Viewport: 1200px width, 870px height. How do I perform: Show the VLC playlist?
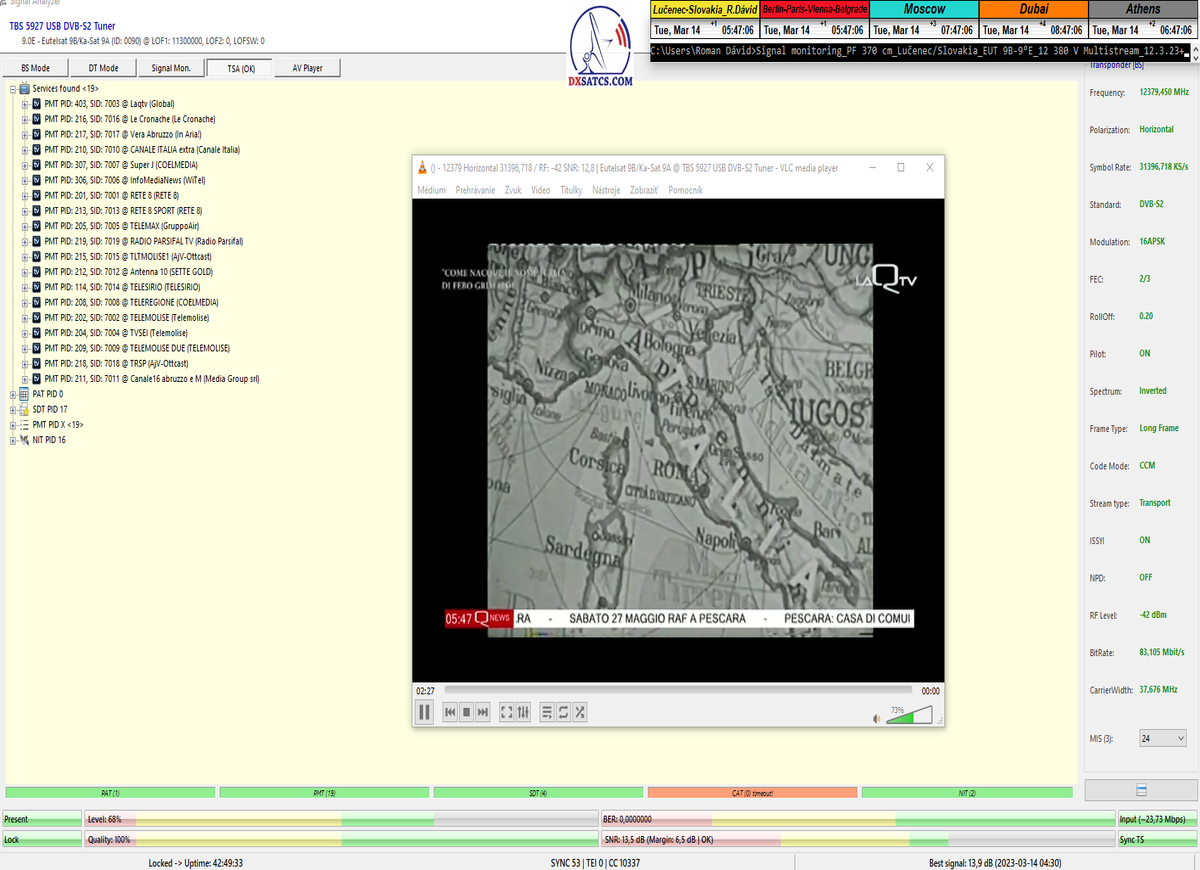tap(546, 712)
